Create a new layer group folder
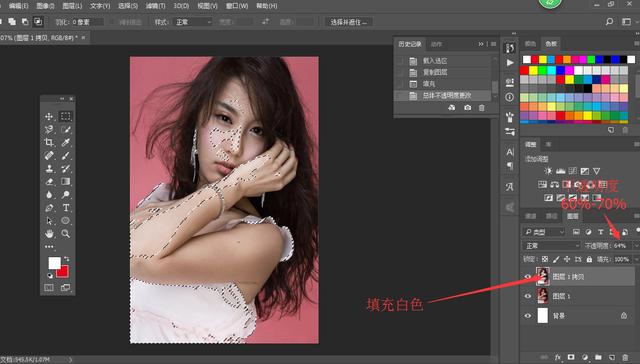Viewport: 640px width, 364px height. [598, 357]
